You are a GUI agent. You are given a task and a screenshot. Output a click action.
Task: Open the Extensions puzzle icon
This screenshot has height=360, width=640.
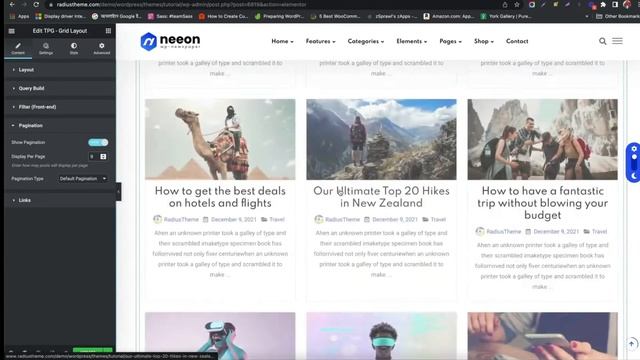point(603,4)
